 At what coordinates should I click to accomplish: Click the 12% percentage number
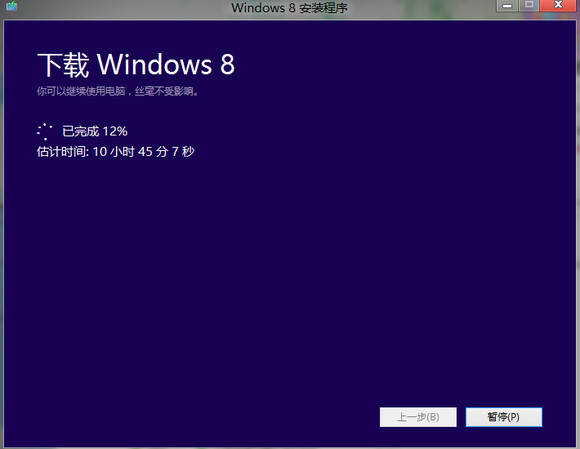click(x=115, y=131)
